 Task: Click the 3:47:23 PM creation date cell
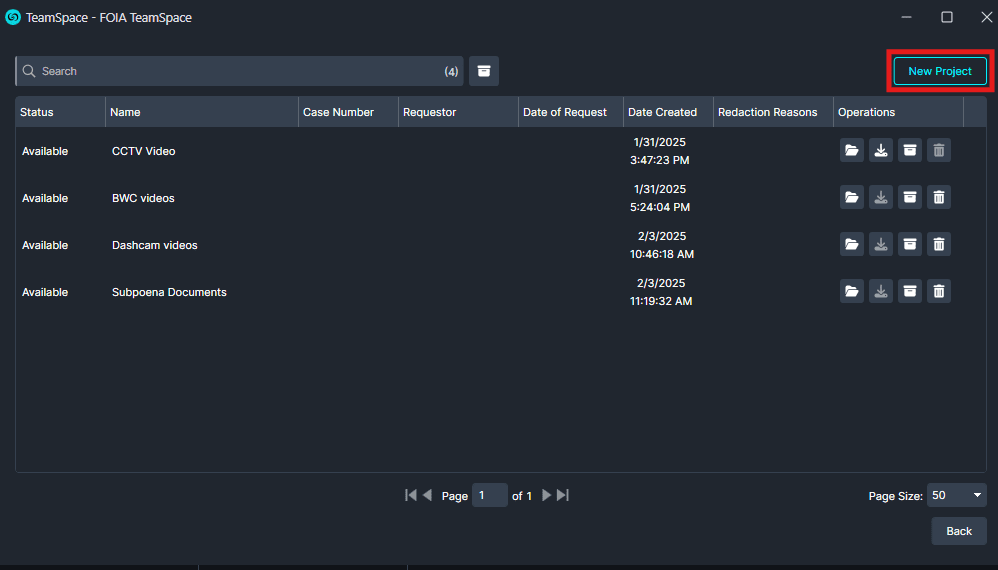pyautogui.click(x=660, y=151)
